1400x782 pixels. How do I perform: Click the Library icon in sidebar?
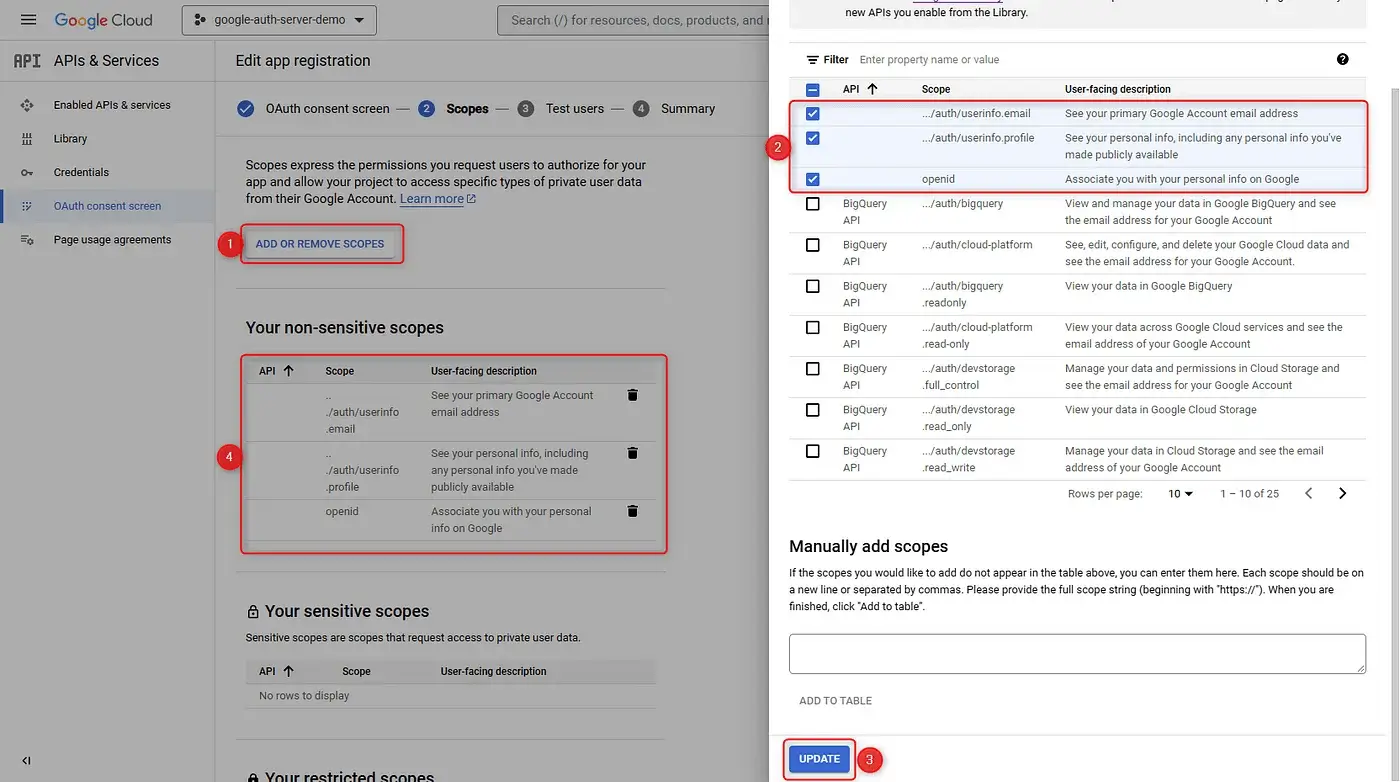pos(27,139)
